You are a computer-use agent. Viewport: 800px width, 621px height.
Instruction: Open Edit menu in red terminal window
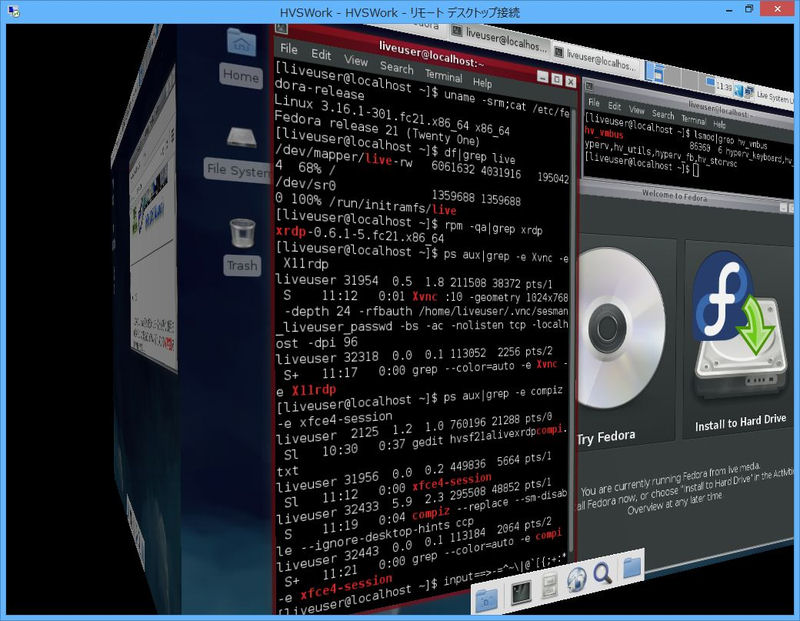click(x=321, y=54)
